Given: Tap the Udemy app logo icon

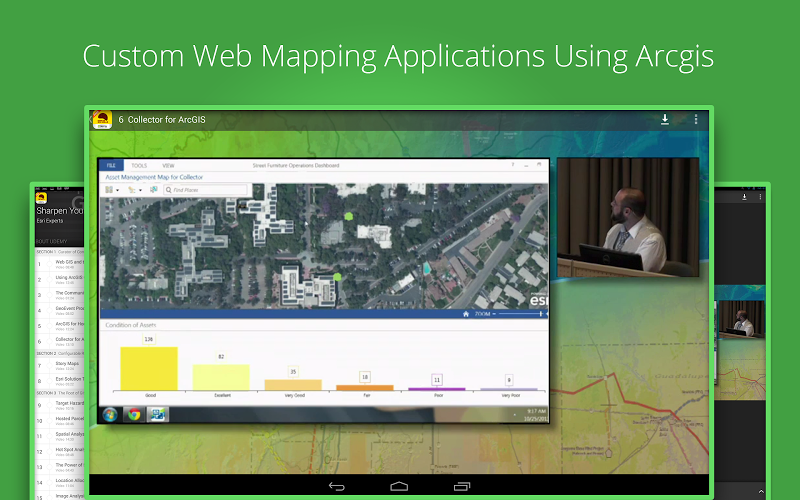Looking at the screenshot, I should (x=102, y=119).
